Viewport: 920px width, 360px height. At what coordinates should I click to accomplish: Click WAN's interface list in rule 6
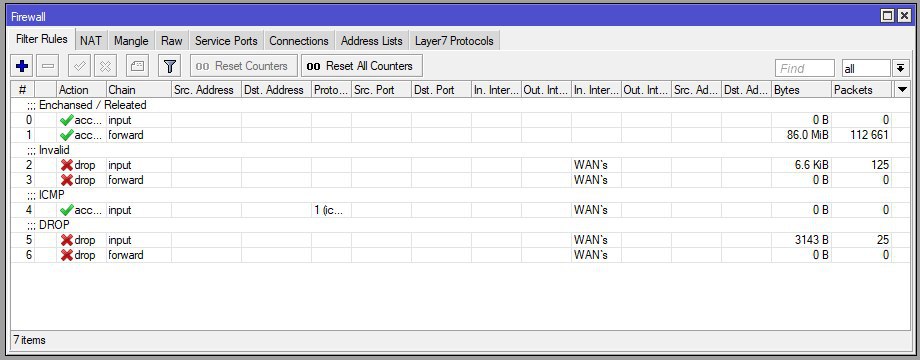[596, 255]
